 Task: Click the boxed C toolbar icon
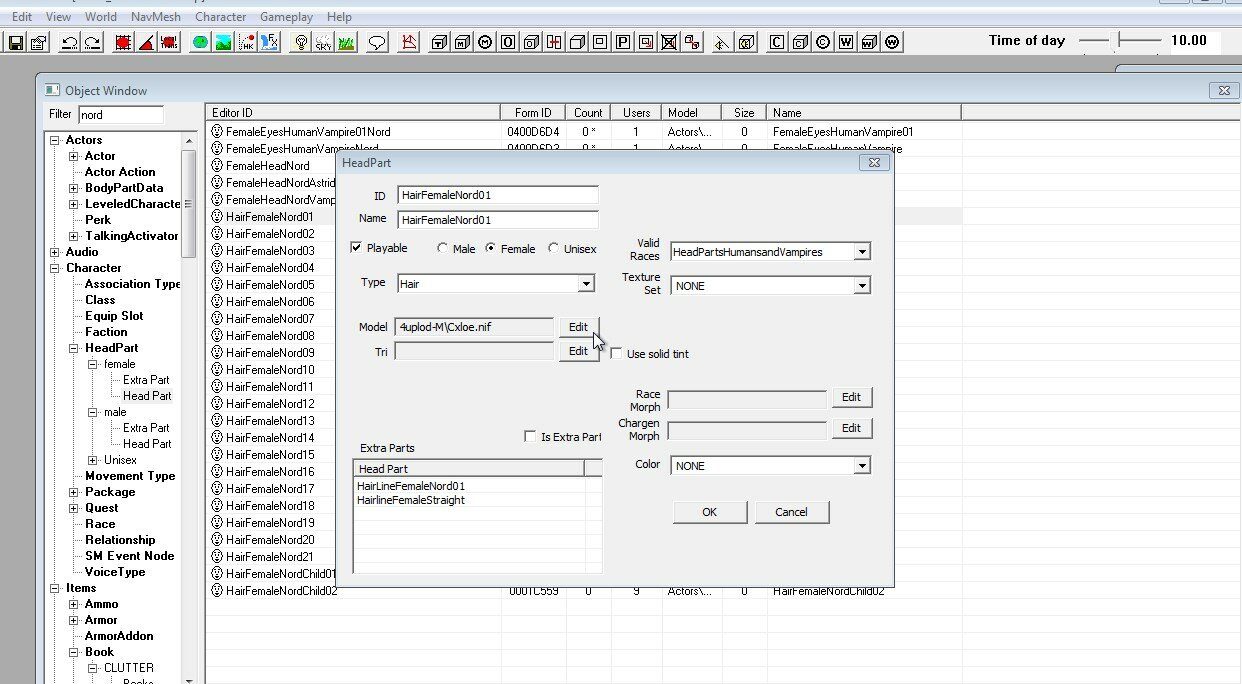click(776, 43)
